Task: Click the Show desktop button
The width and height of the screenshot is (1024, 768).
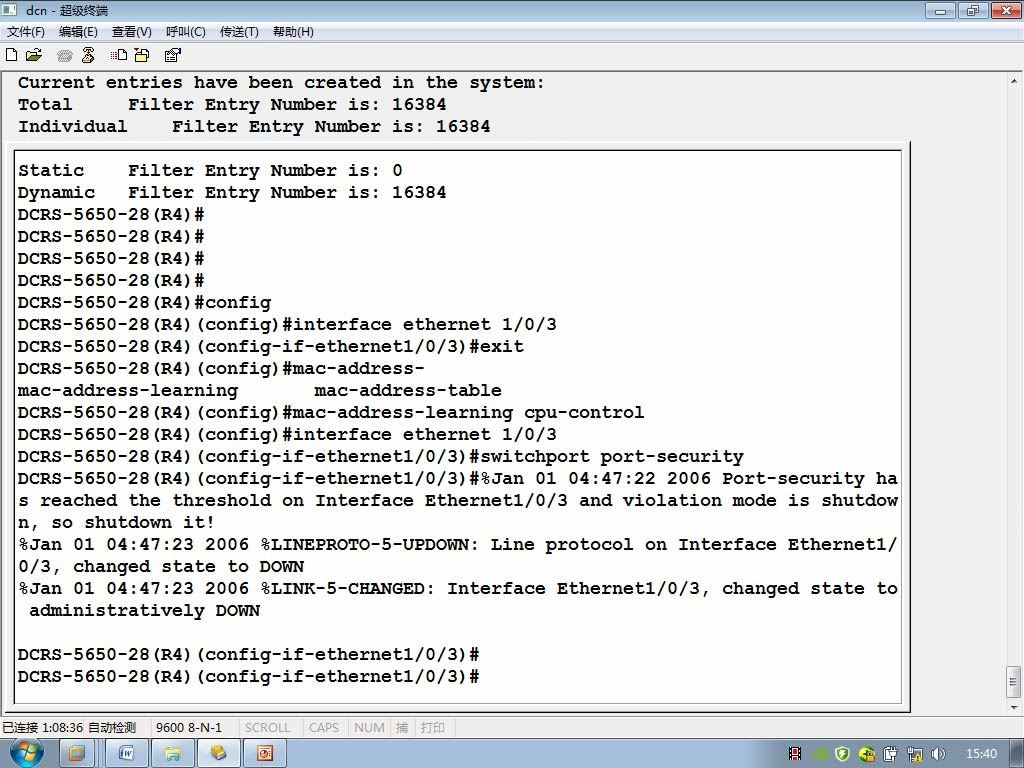Action: [1017, 754]
